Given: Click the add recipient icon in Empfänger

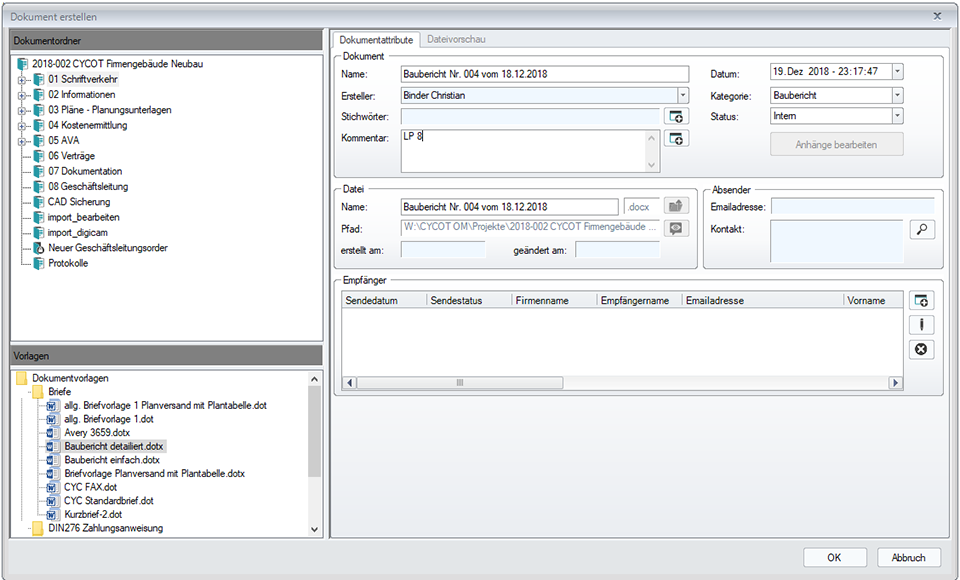Looking at the screenshot, I should click(x=921, y=301).
